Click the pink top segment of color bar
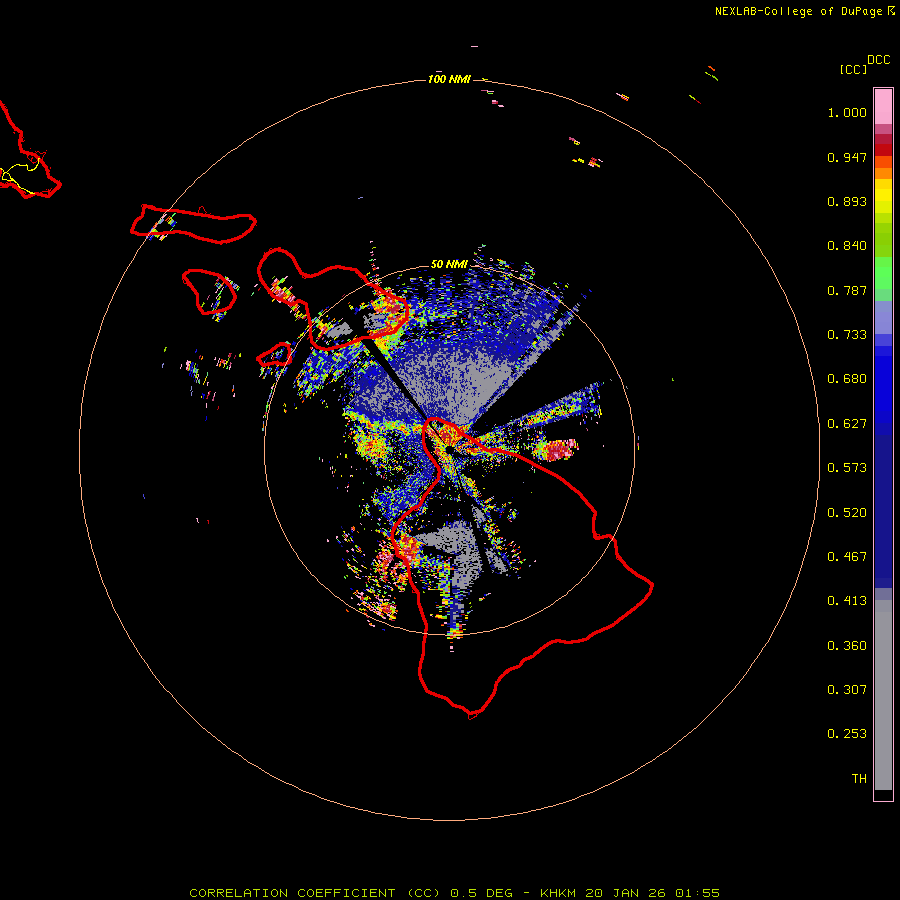The height and width of the screenshot is (900, 900). [883, 106]
